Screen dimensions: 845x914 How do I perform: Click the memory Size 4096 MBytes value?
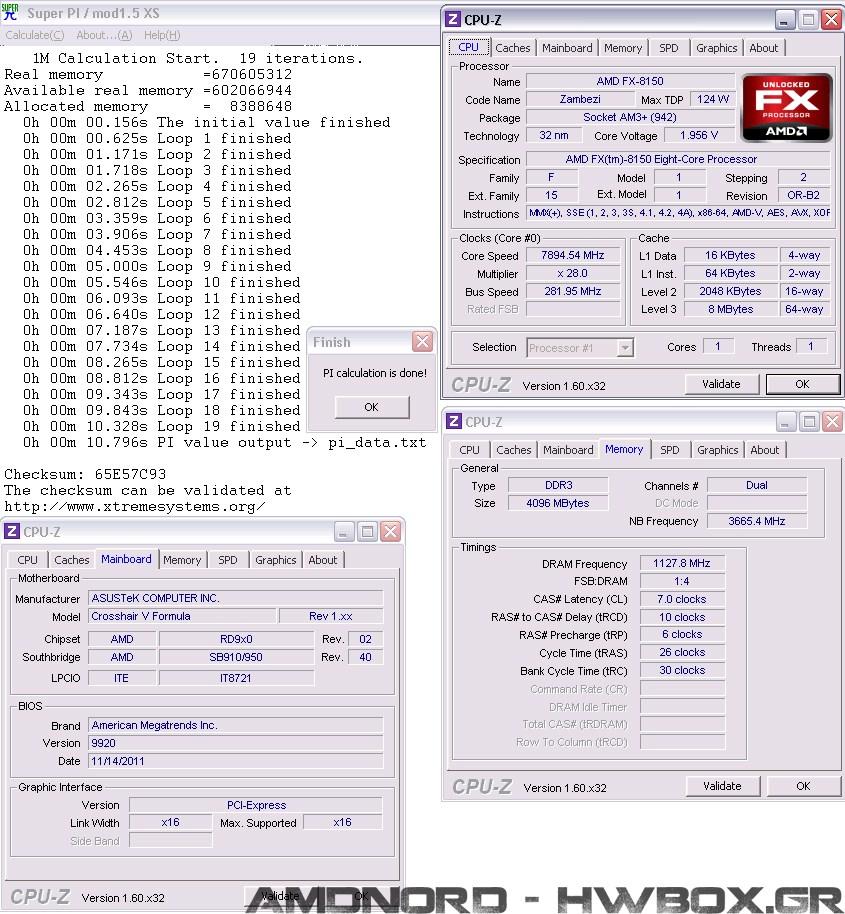click(558, 503)
